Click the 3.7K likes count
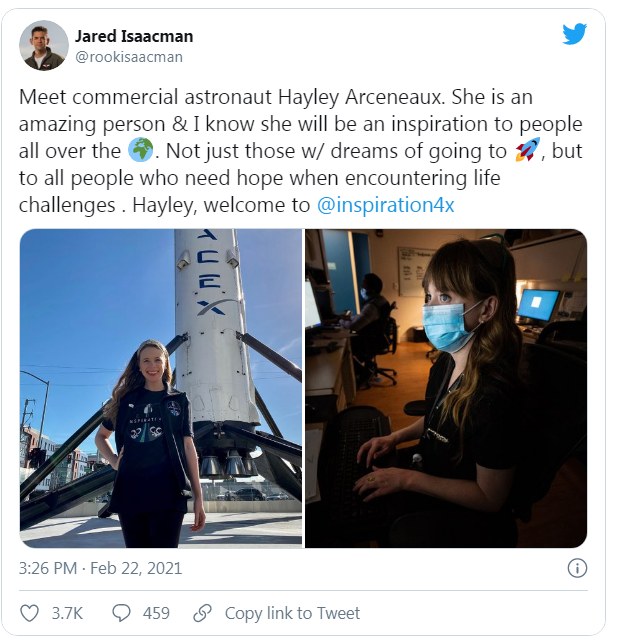Image resolution: width=627 pixels, height=640 pixels. (x=67, y=613)
